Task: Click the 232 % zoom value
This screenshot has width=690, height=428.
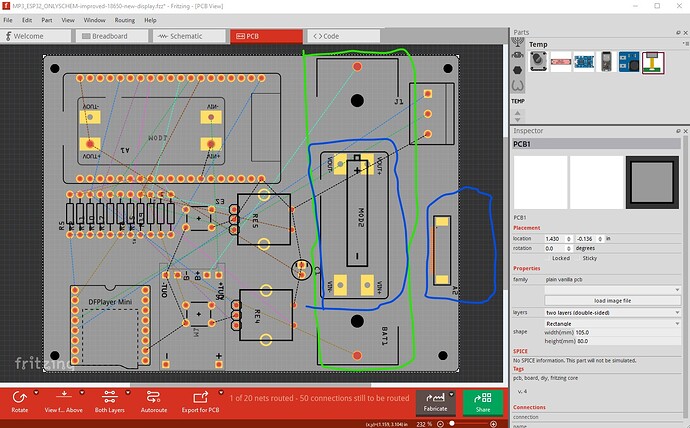Action: [424, 424]
